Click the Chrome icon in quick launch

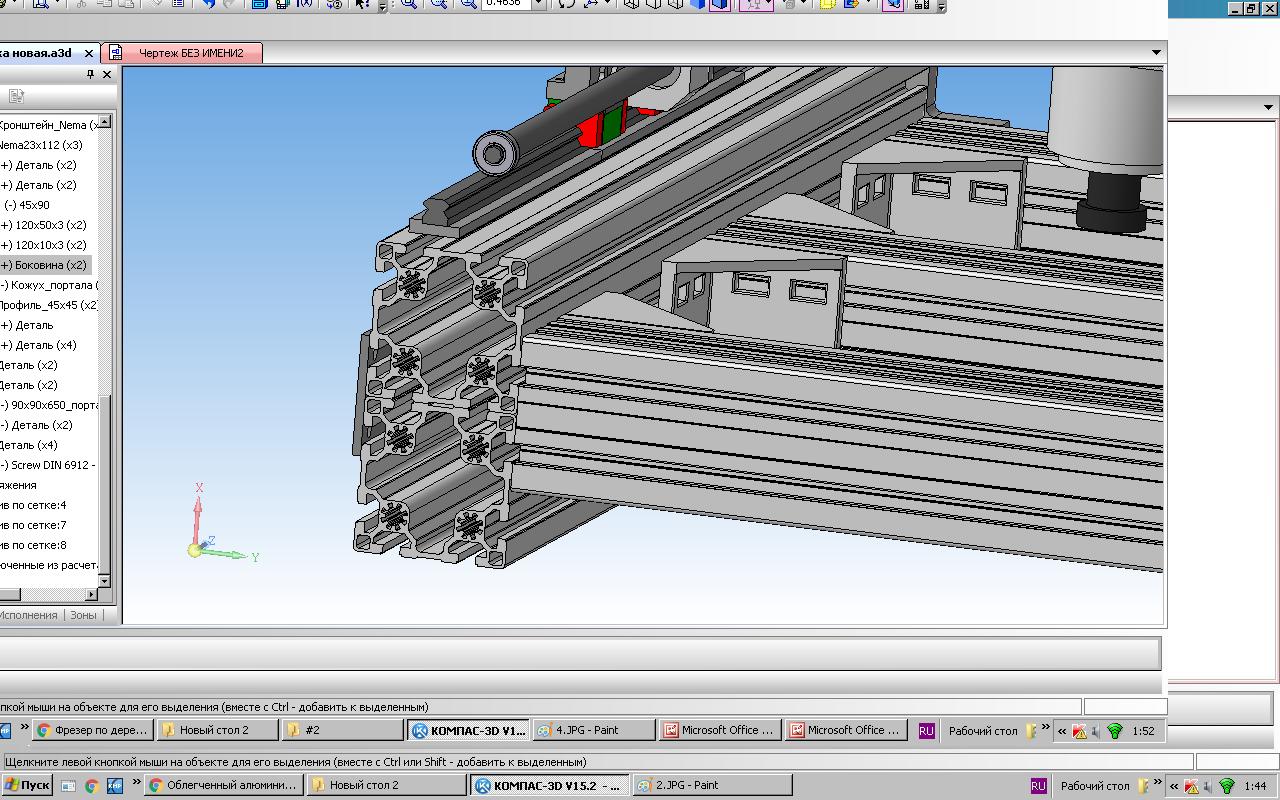coord(91,786)
